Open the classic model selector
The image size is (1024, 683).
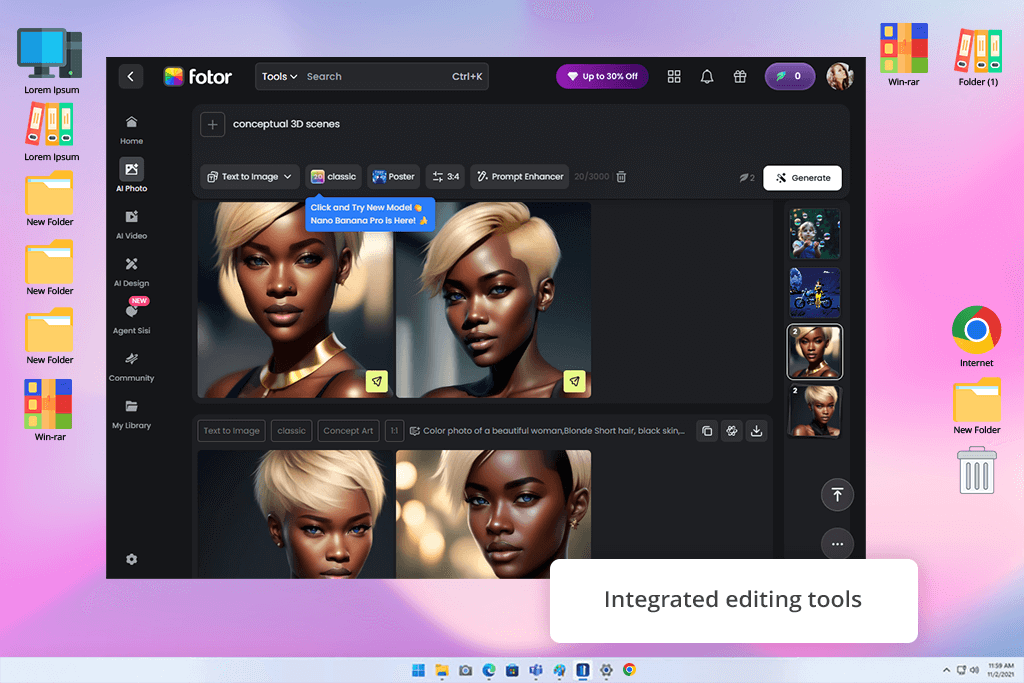tap(333, 177)
